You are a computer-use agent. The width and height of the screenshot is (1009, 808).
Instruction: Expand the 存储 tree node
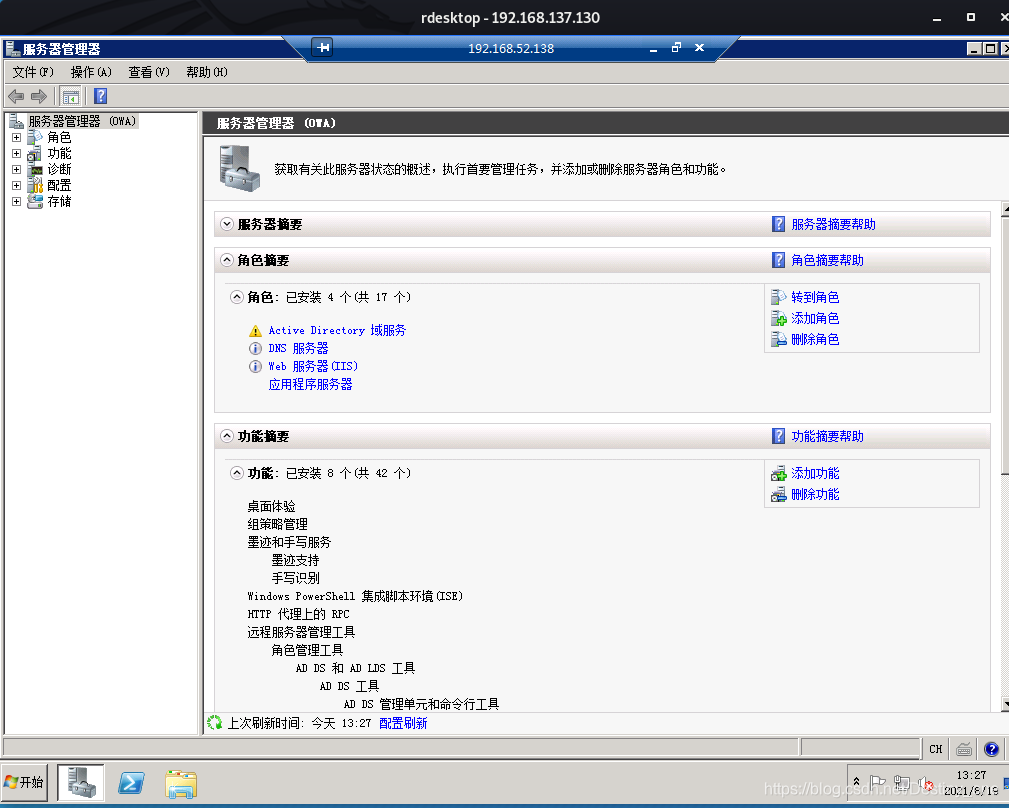(x=17, y=201)
